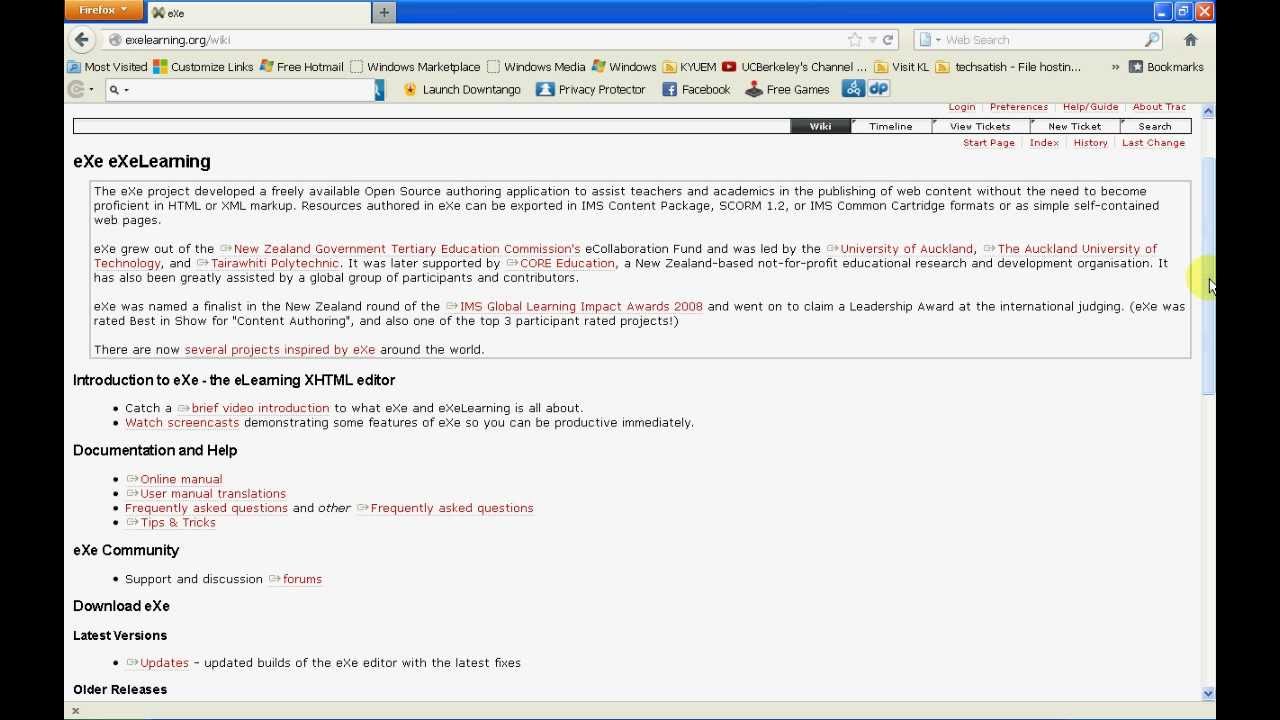The height and width of the screenshot is (720, 1280).
Task: View the page History link
Action: (1090, 143)
